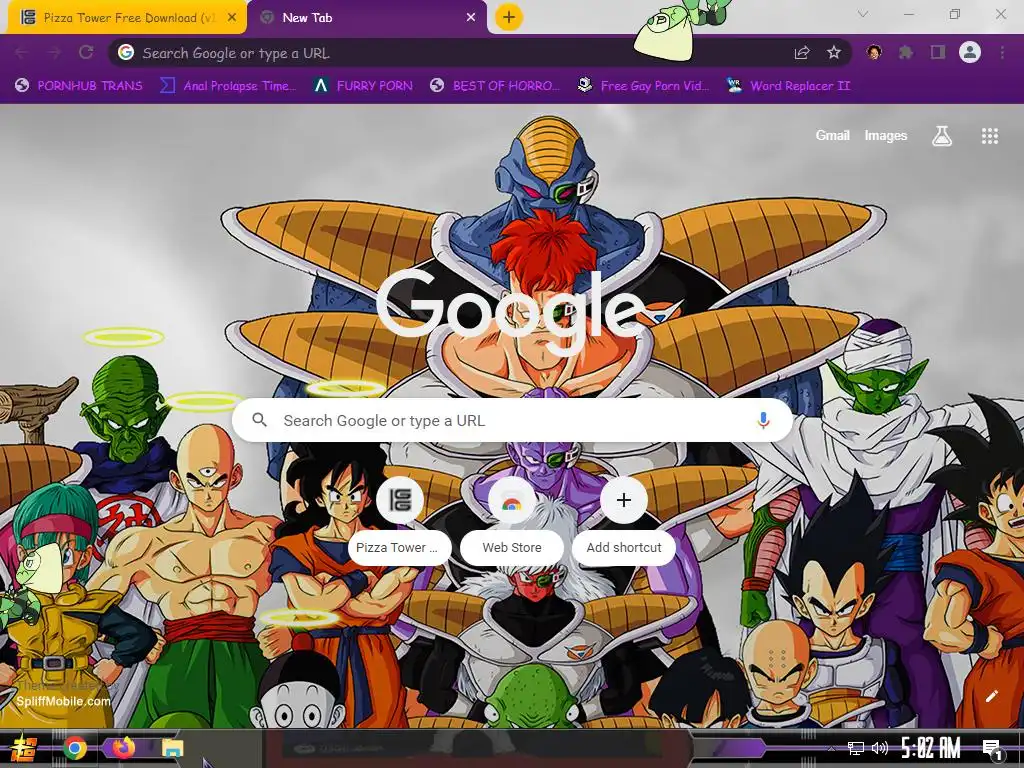Restore down the Chrome window

(x=955, y=14)
